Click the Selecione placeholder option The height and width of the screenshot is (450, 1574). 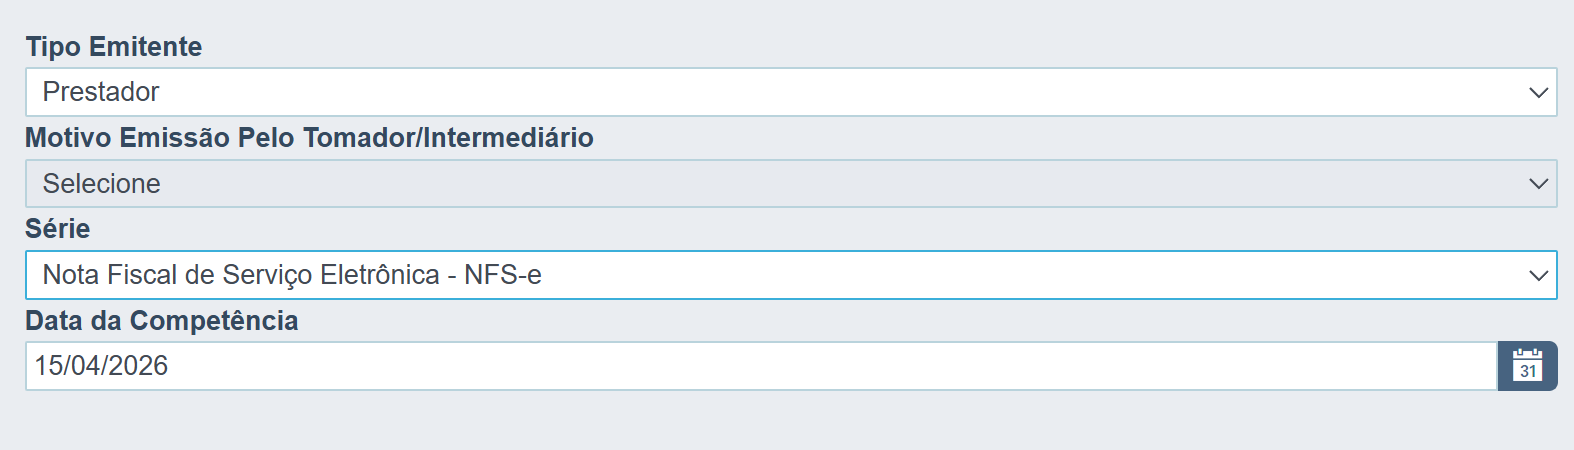pos(101,184)
